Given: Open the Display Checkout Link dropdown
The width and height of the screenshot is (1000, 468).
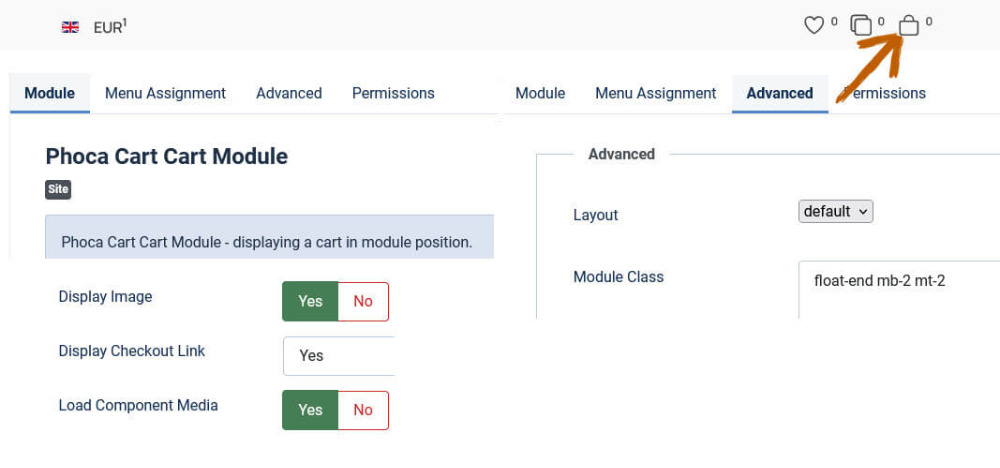Looking at the screenshot, I should (x=338, y=355).
